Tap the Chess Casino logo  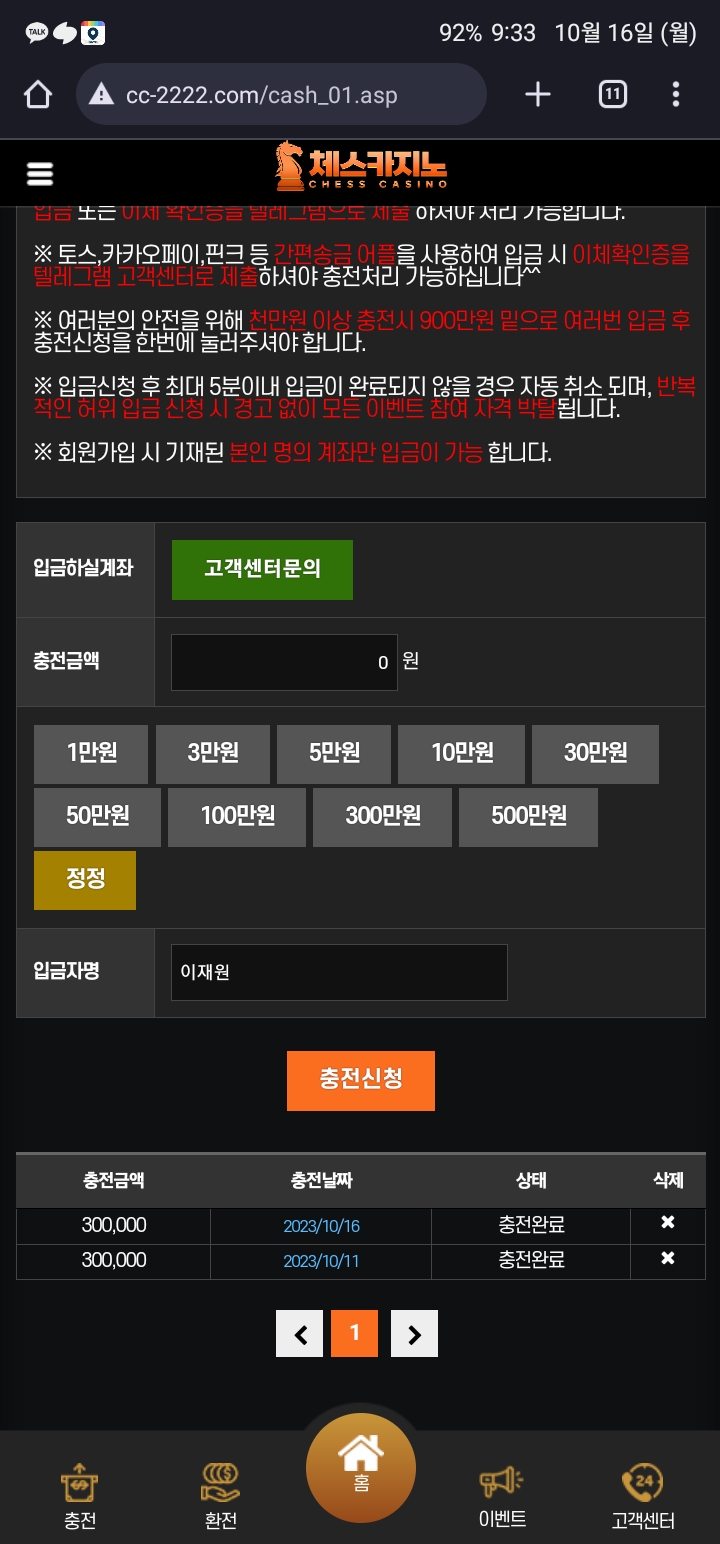point(361,166)
